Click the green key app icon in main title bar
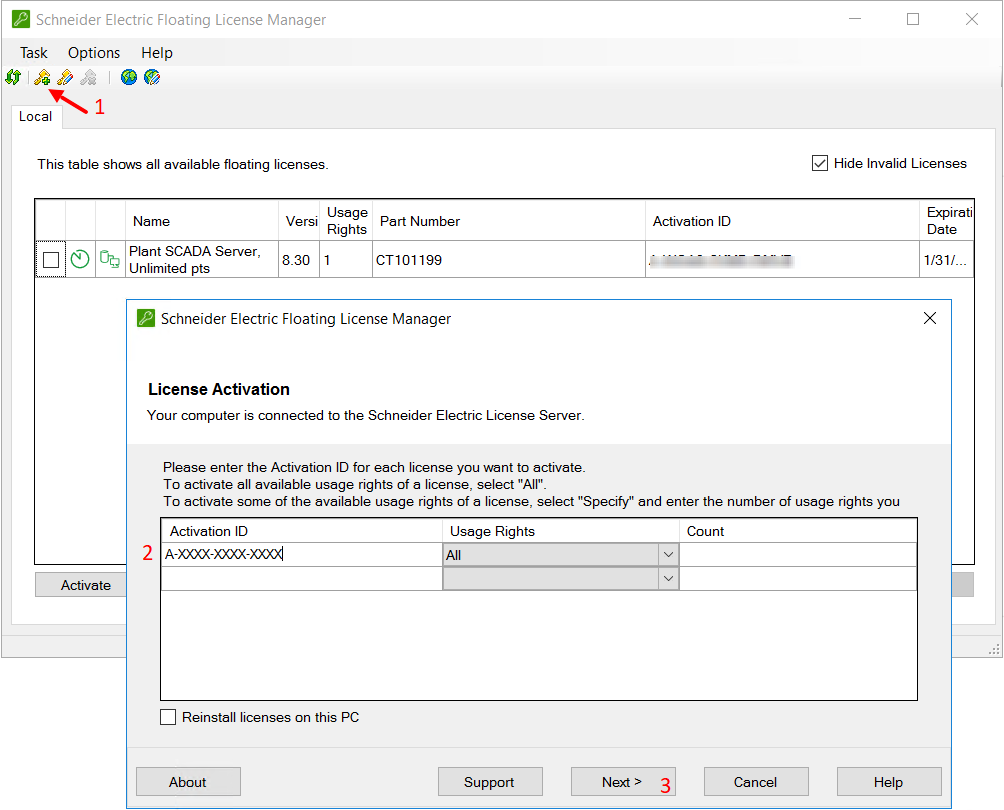Screen dimensions: 1004x810 20,19
